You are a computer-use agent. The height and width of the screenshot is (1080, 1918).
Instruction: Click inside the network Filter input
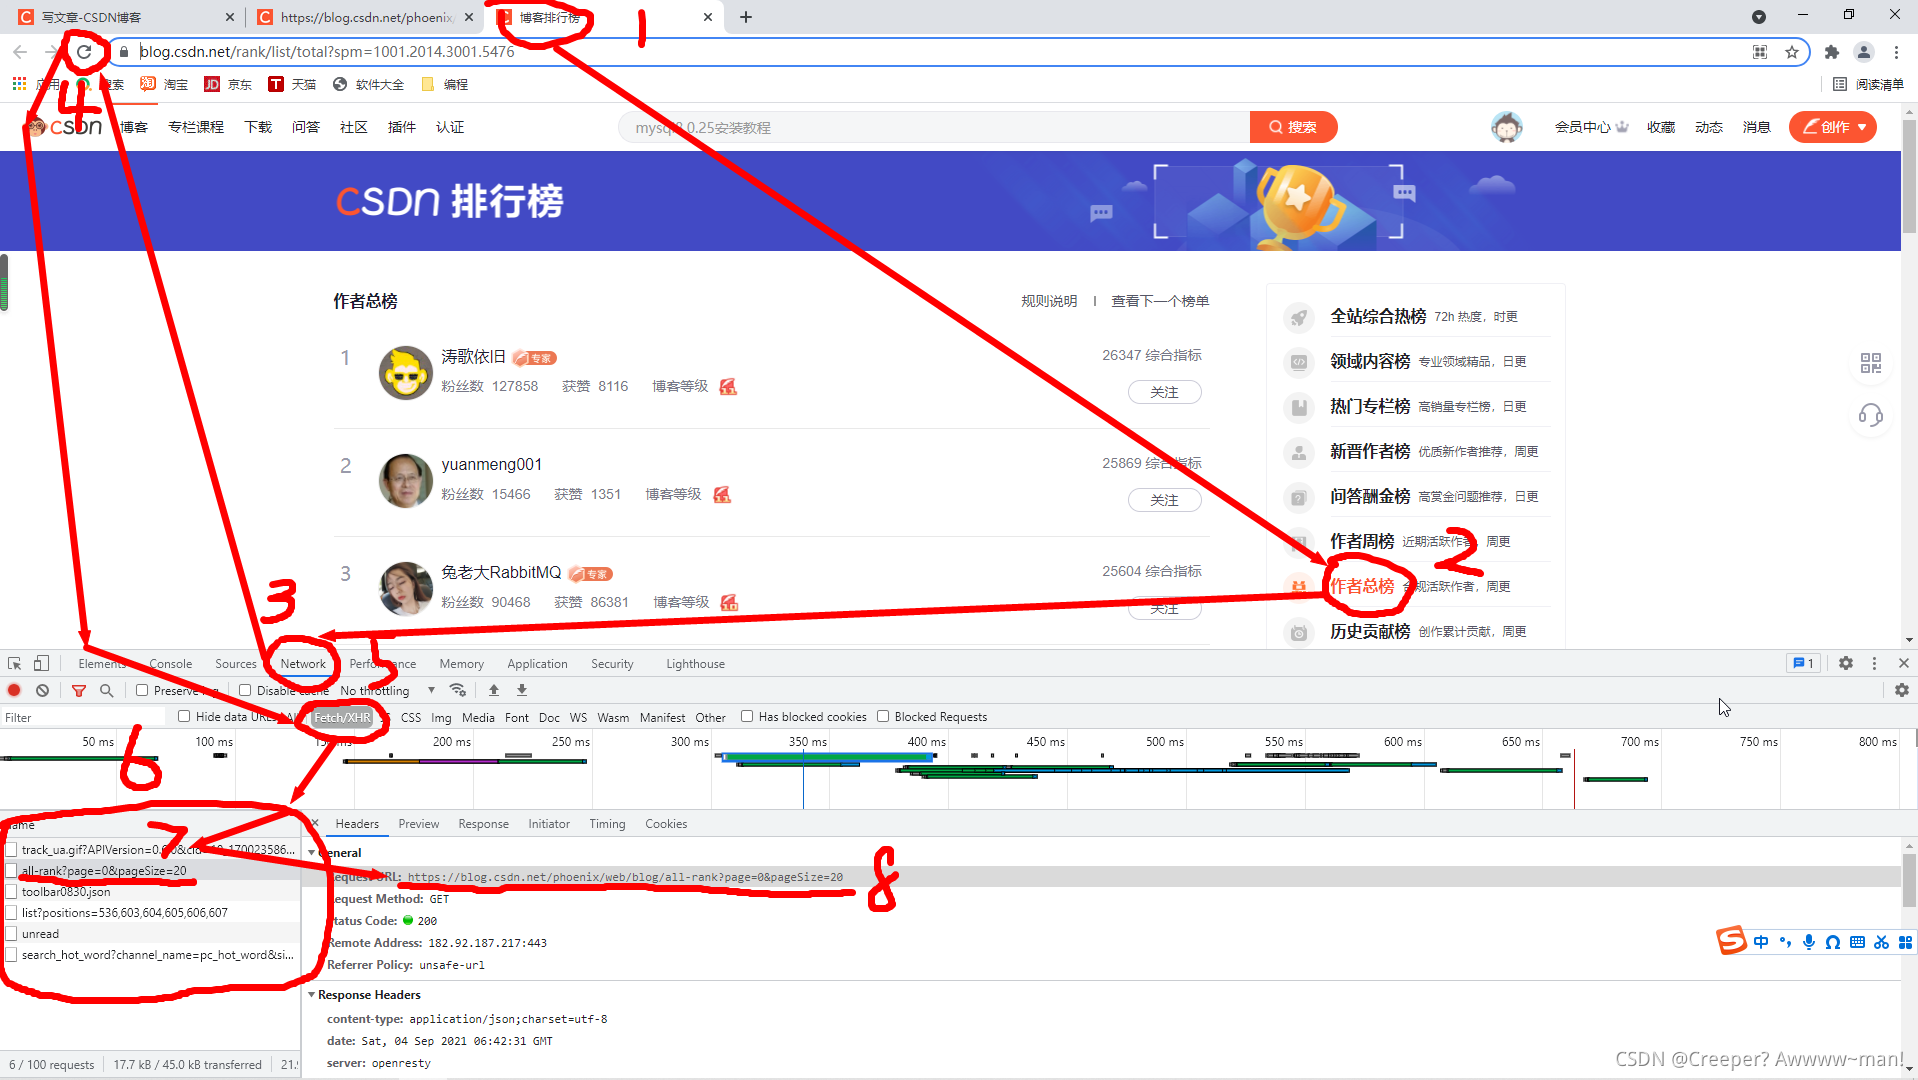84,717
